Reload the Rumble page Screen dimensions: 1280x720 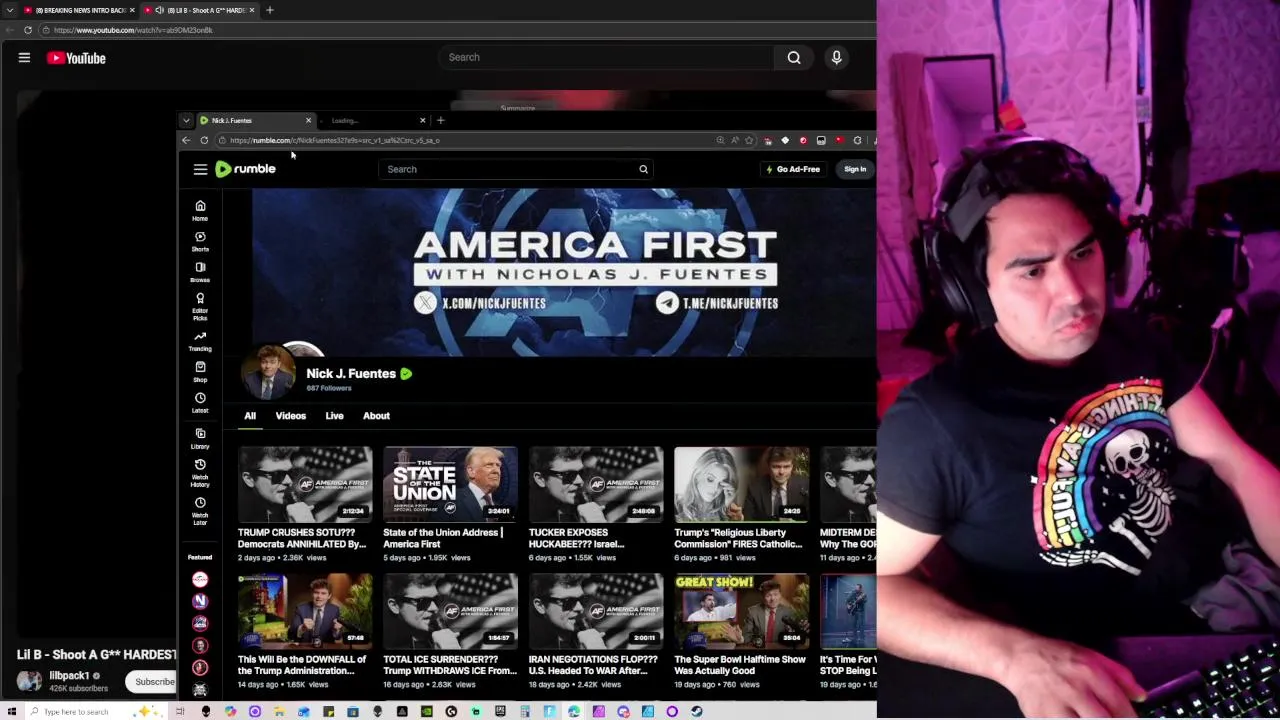click(204, 140)
